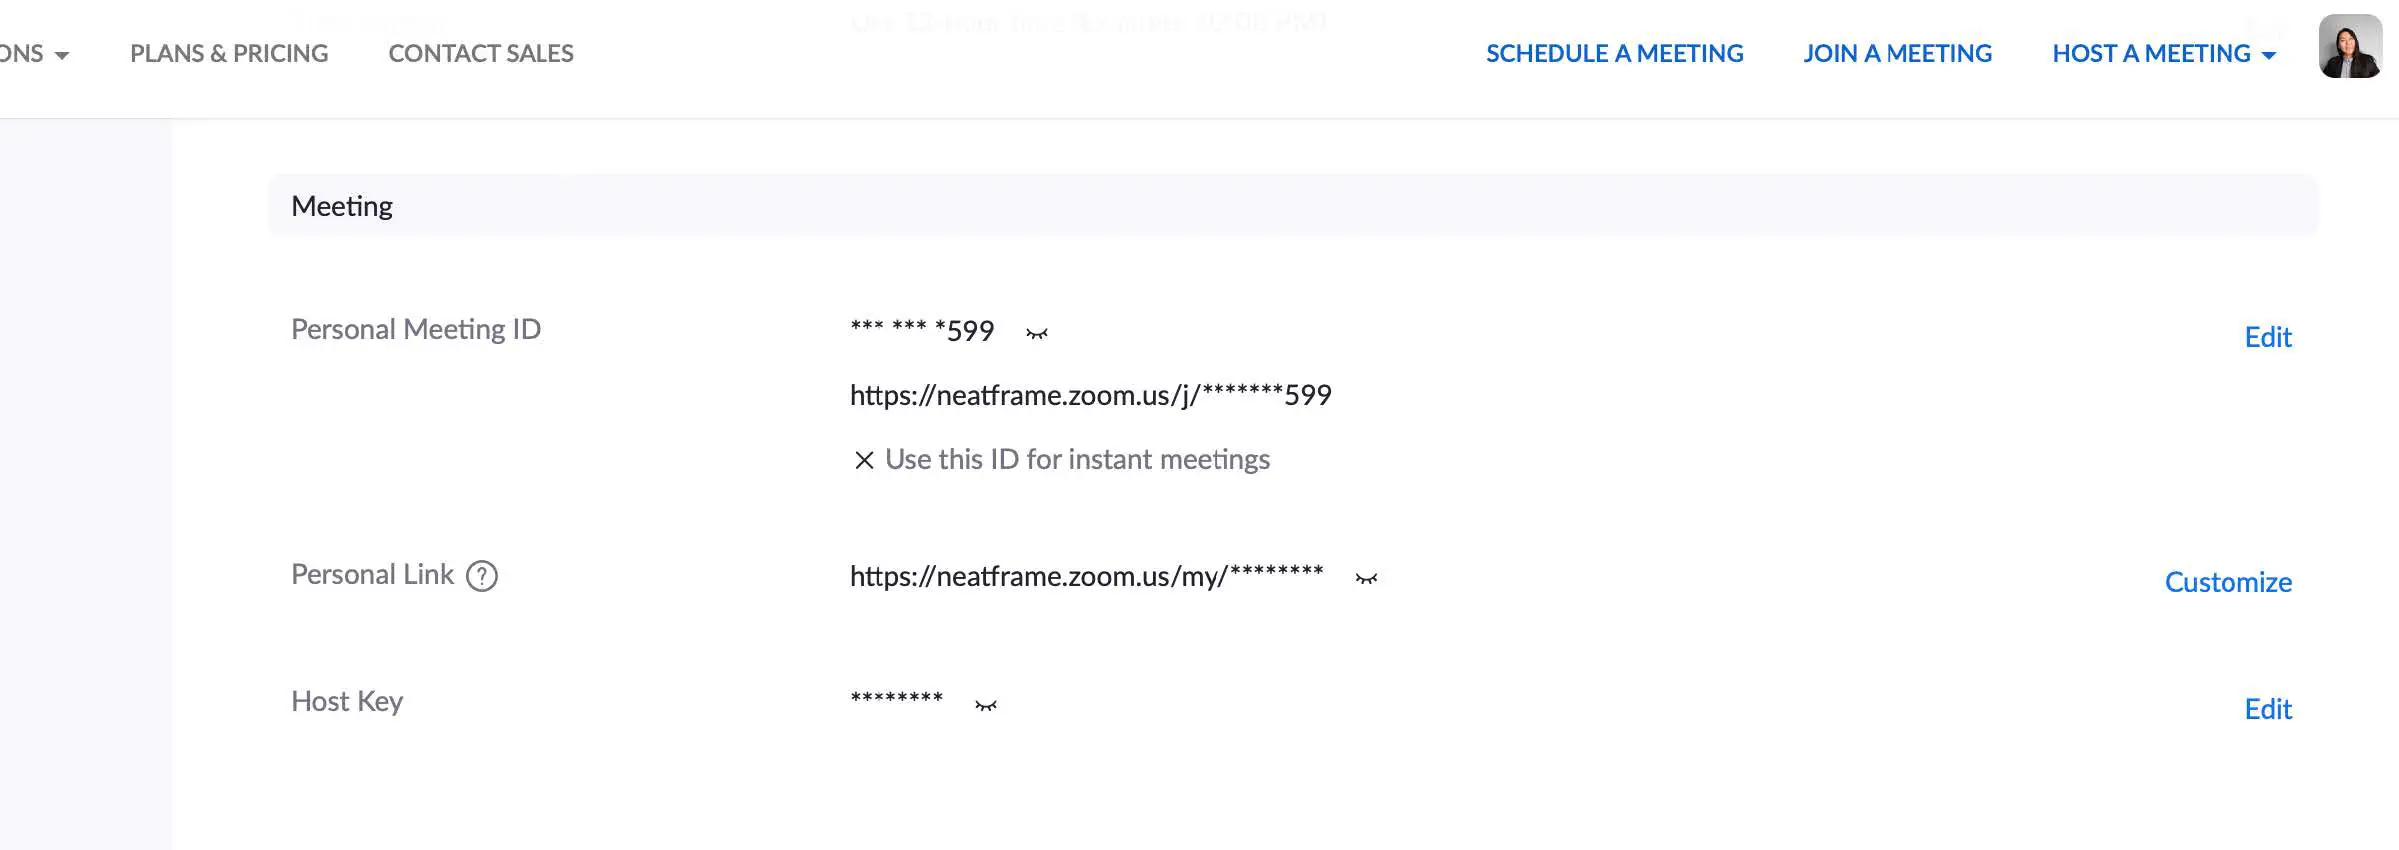2399x850 pixels.
Task: Reveal the Personal Meeting ID with eye icon
Action: [x=1037, y=333]
